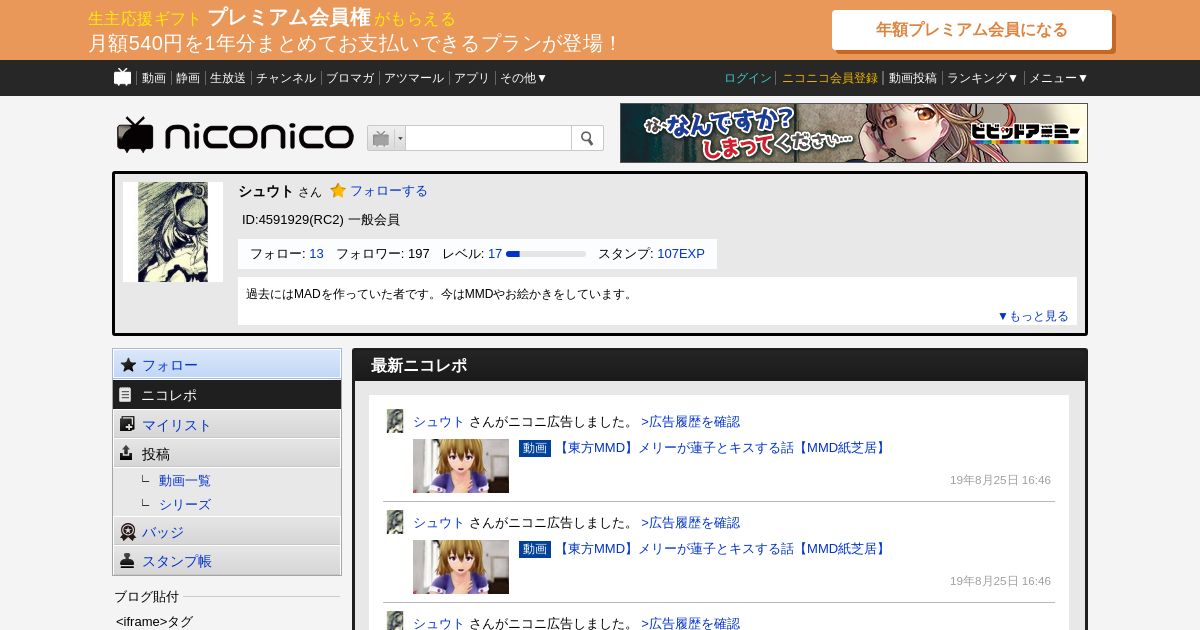Click the star icon beside フォローする

[338, 190]
